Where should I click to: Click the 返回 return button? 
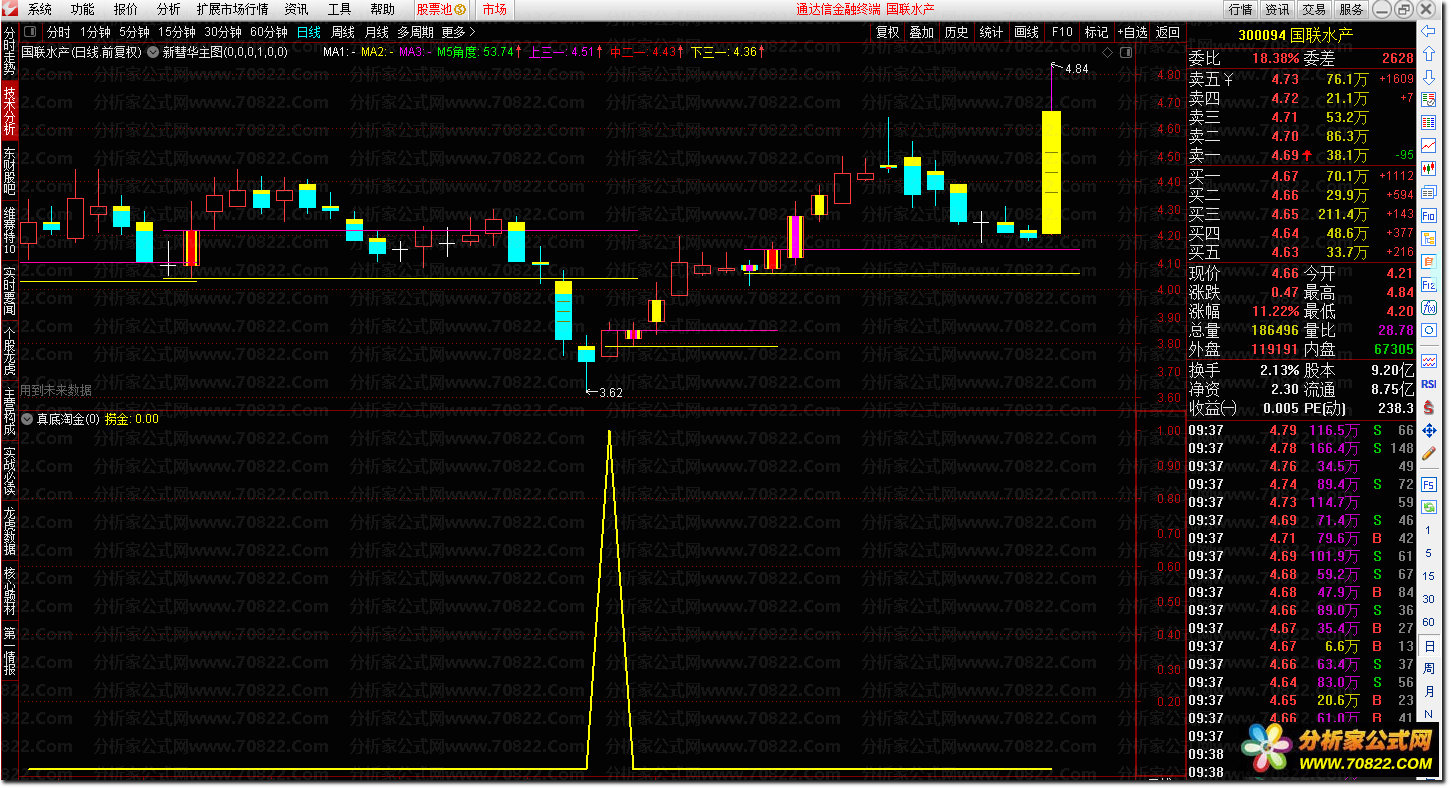pos(1168,32)
